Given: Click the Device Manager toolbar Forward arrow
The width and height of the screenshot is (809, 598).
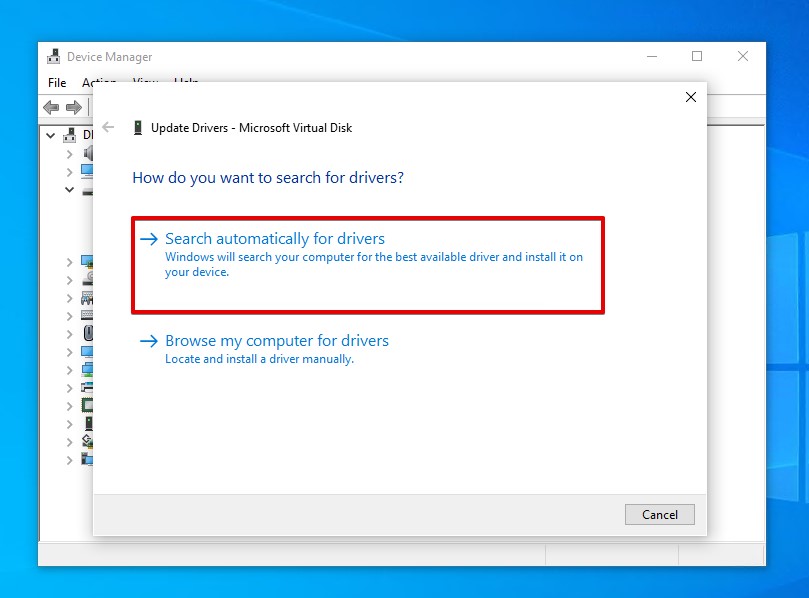Looking at the screenshot, I should (x=73, y=107).
